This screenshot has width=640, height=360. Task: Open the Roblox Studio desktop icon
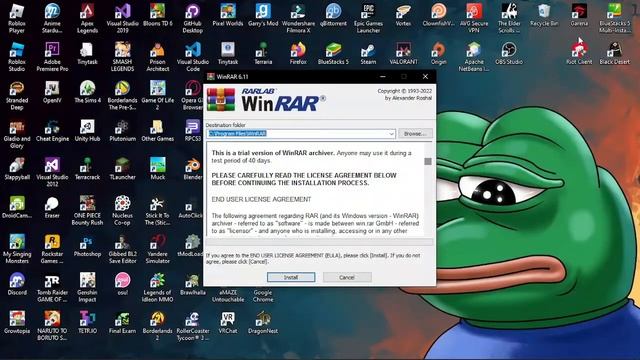(17, 57)
